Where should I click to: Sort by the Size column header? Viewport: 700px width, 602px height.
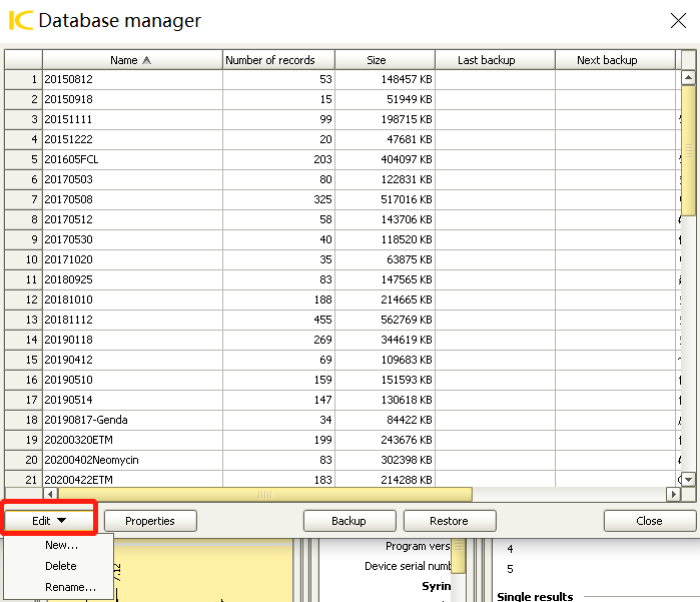(385, 60)
